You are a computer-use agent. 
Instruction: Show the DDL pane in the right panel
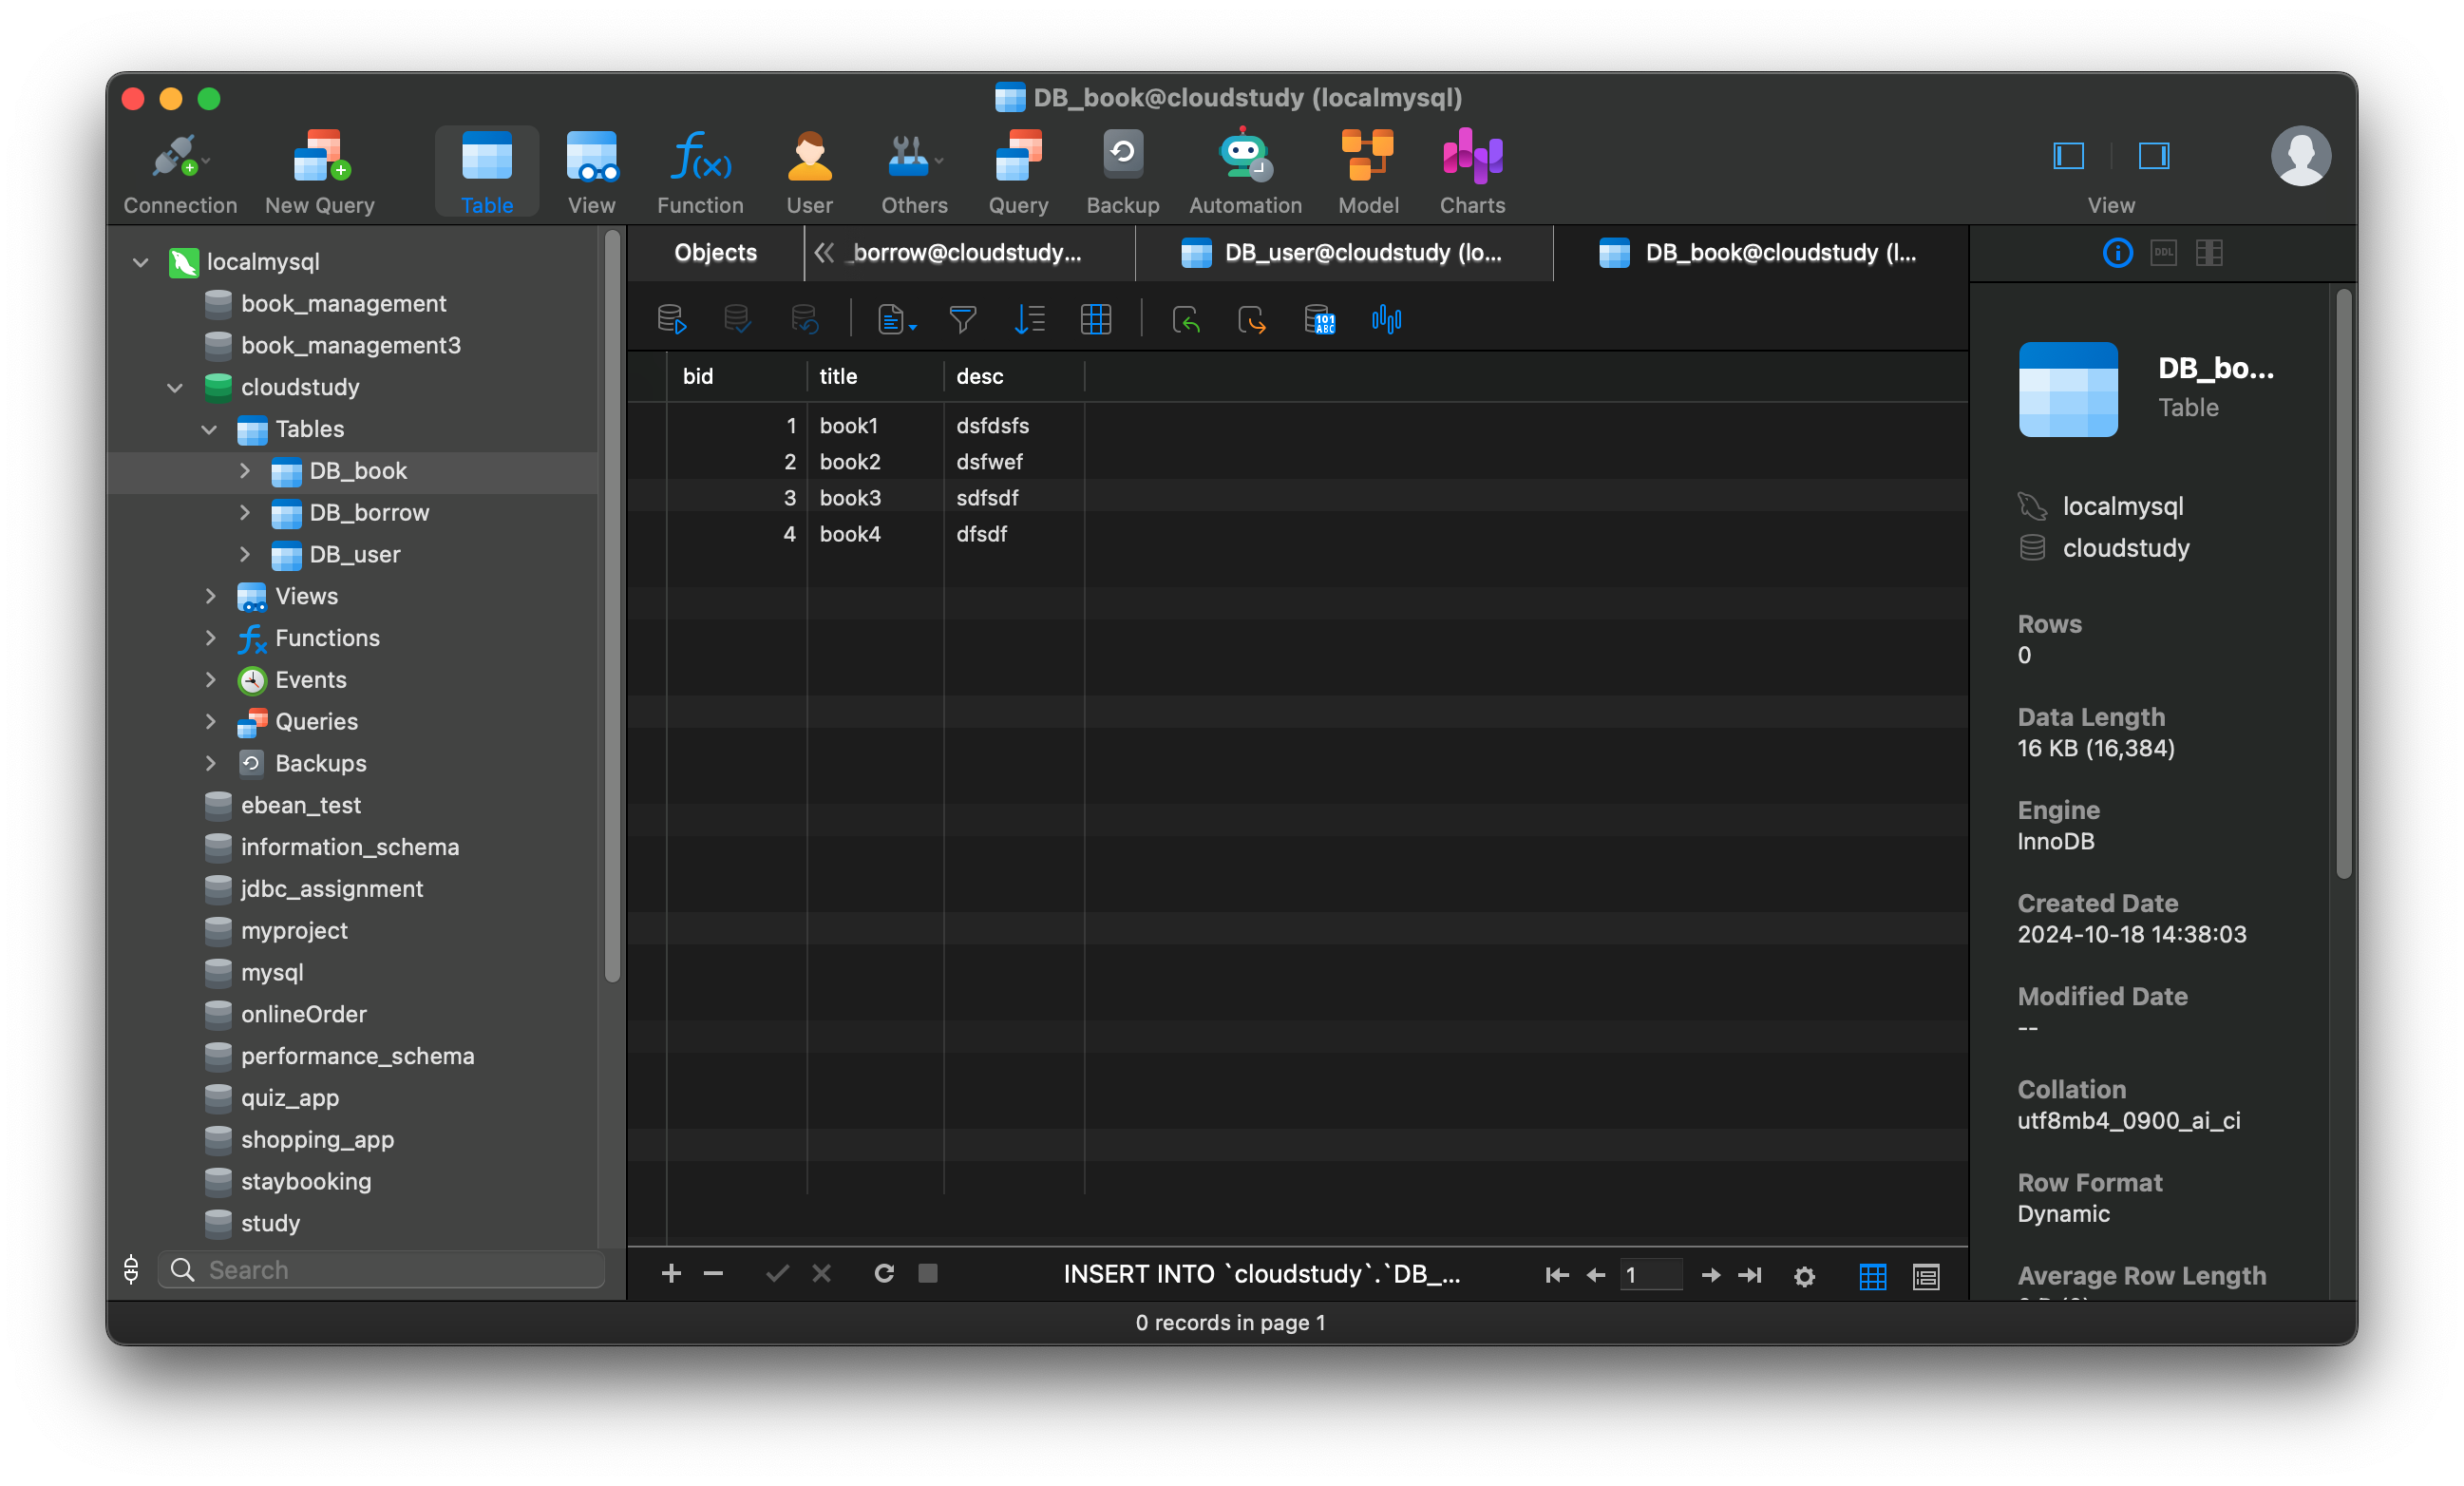pos(2163,253)
